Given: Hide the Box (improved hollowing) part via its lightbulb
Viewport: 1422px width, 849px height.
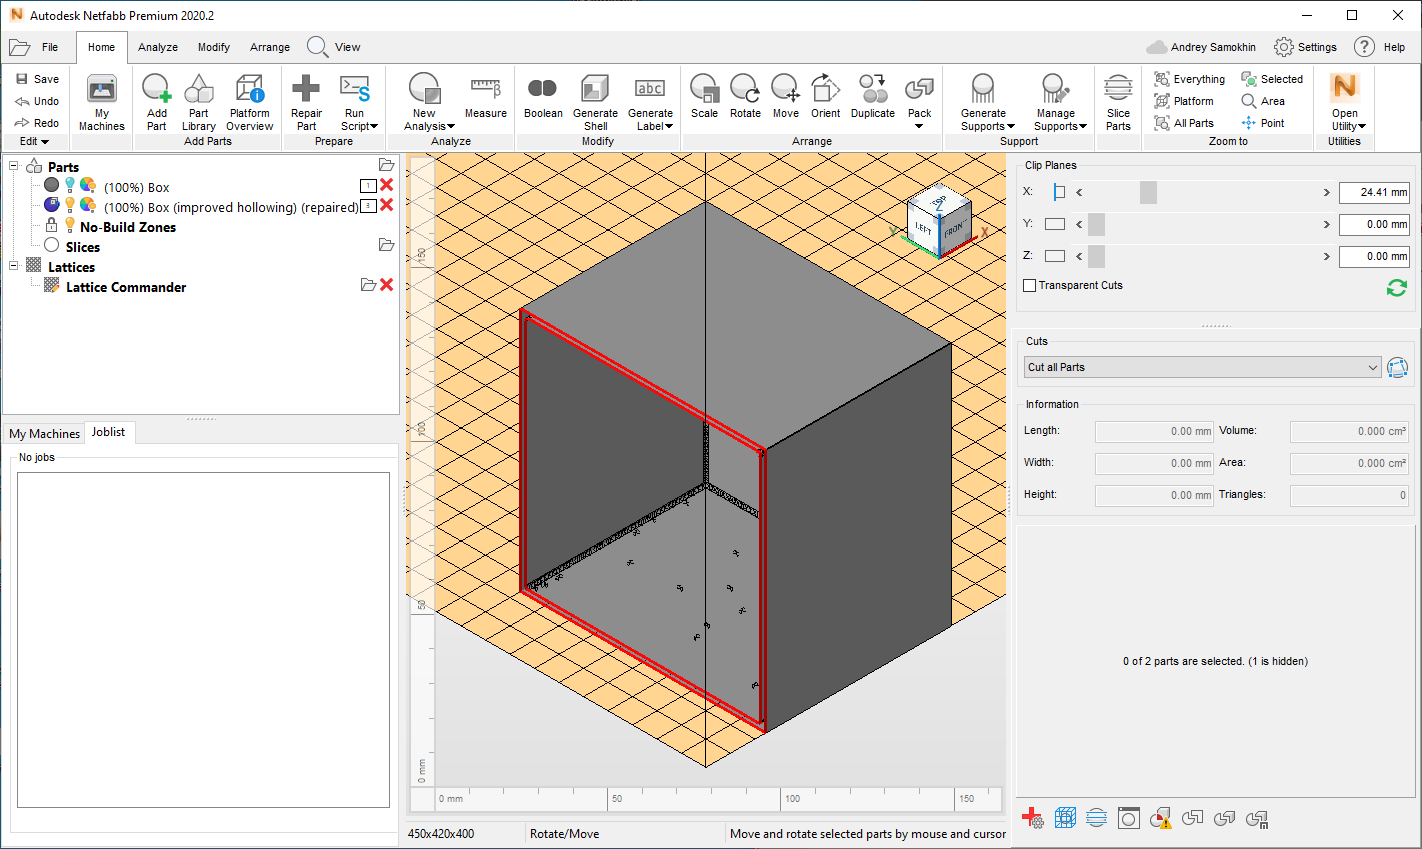Looking at the screenshot, I should (69, 204).
